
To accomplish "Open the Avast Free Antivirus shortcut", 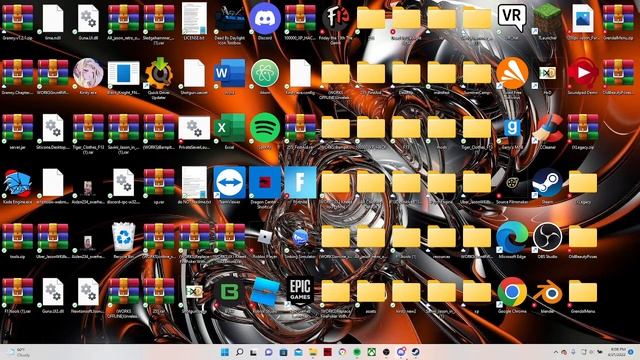I will click(x=512, y=74).
